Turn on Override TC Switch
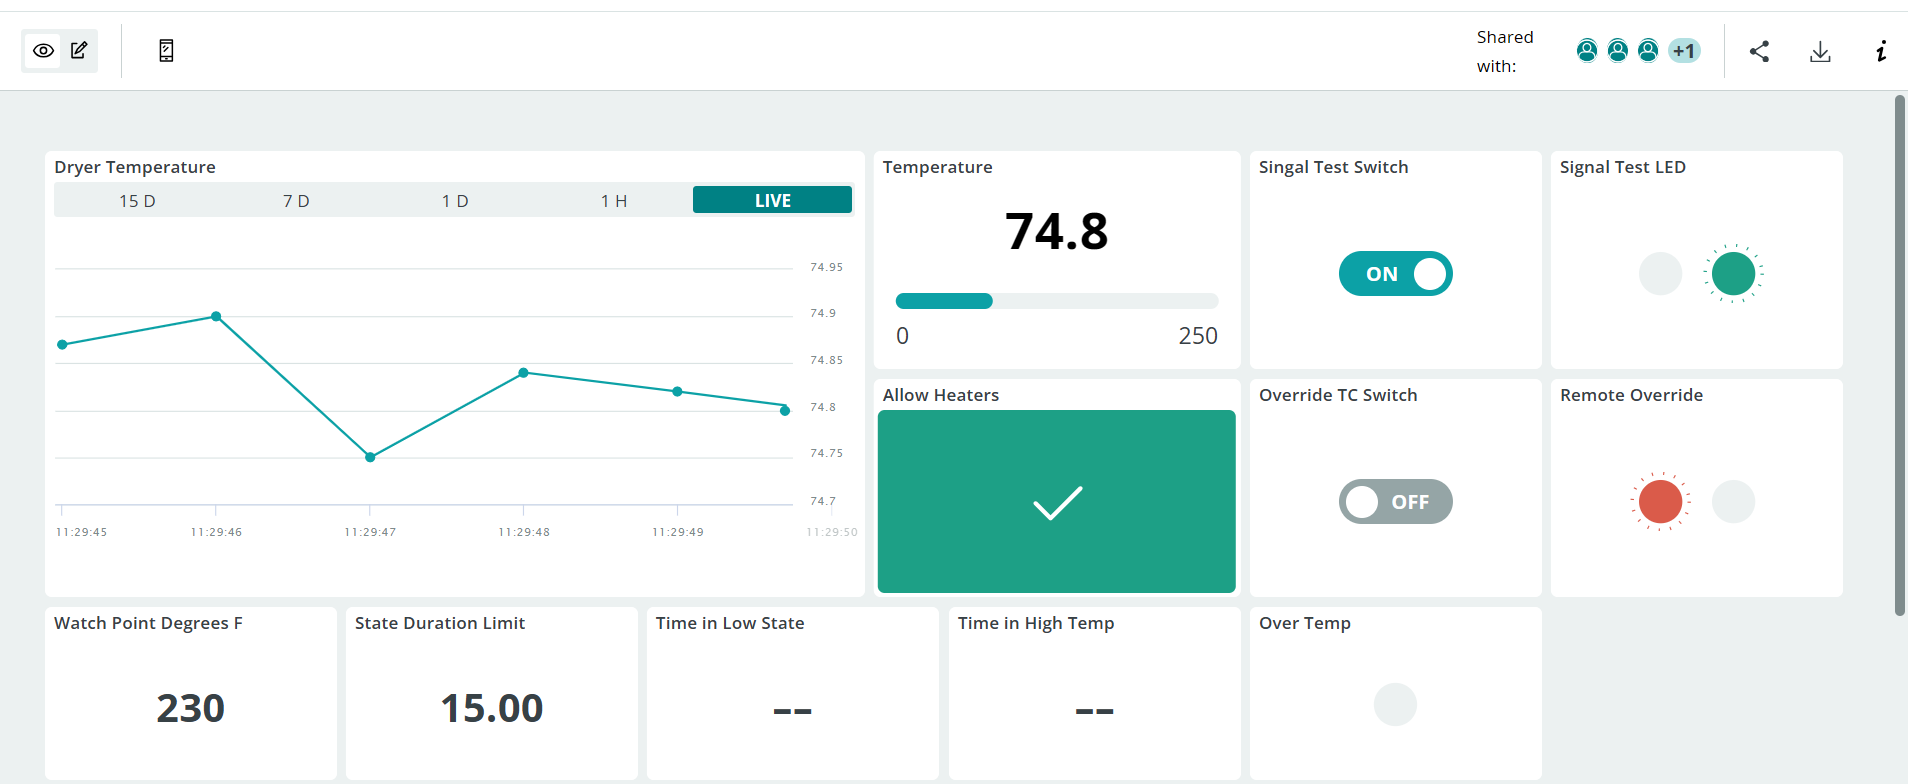The image size is (1908, 784). coord(1395,502)
